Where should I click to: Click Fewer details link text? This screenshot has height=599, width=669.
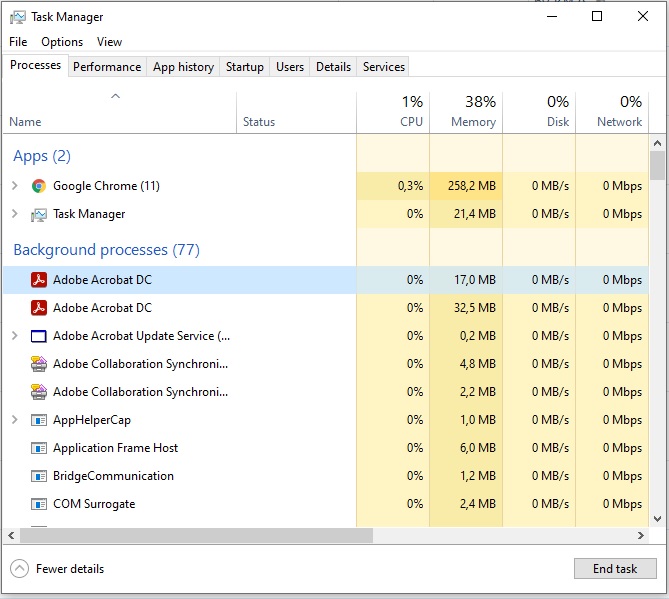coord(70,569)
